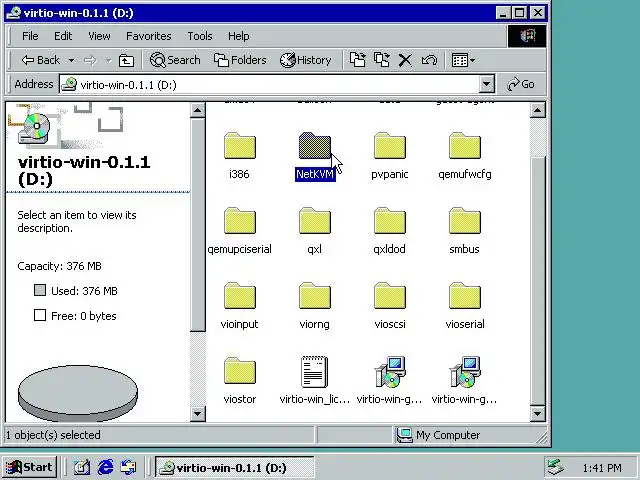Open the File menu
Screen dimensions: 640x480
coord(30,36)
